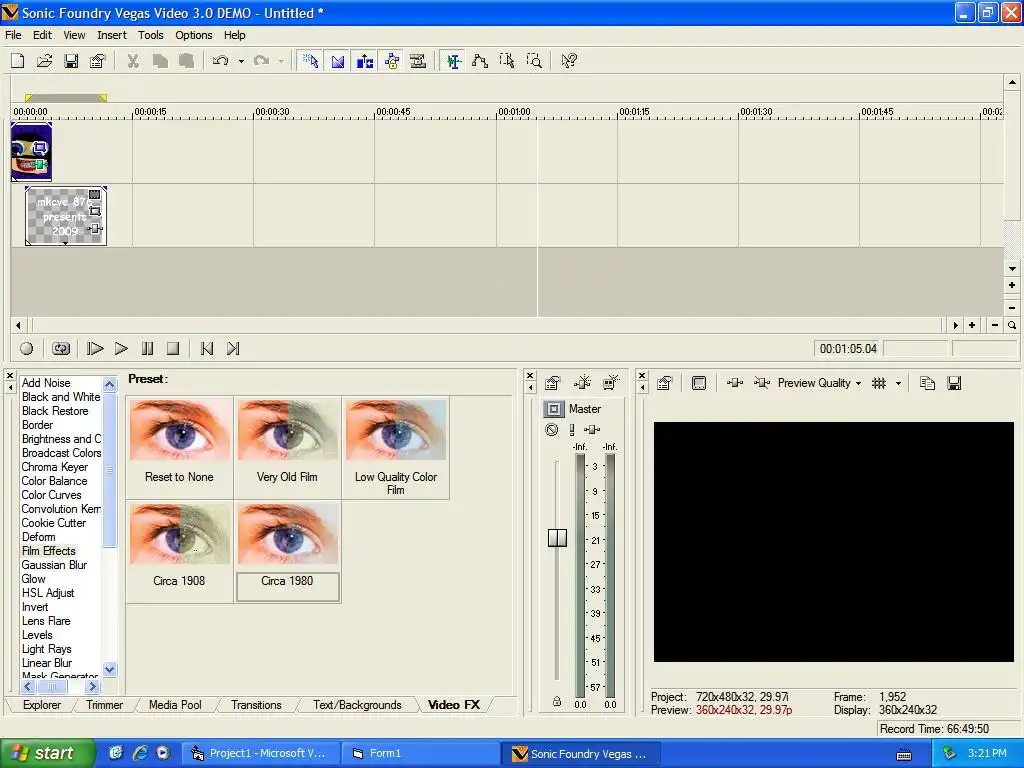Toggle loop playback button
Viewport: 1024px width, 768px height.
coord(61,349)
